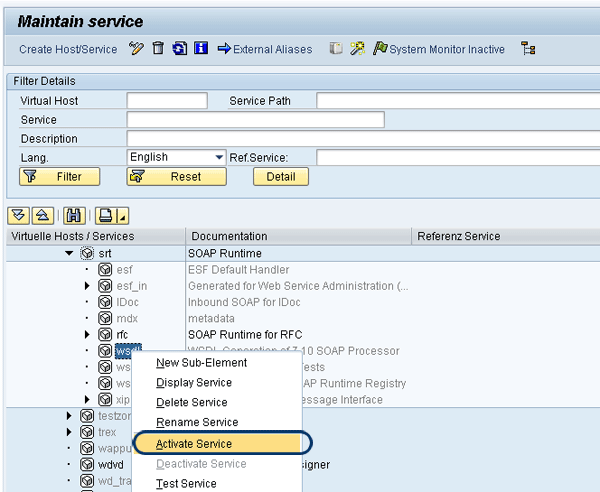This screenshot has width=600, height=492.
Task: Click the magic wand toolbar icon
Action: click(x=357, y=49)
